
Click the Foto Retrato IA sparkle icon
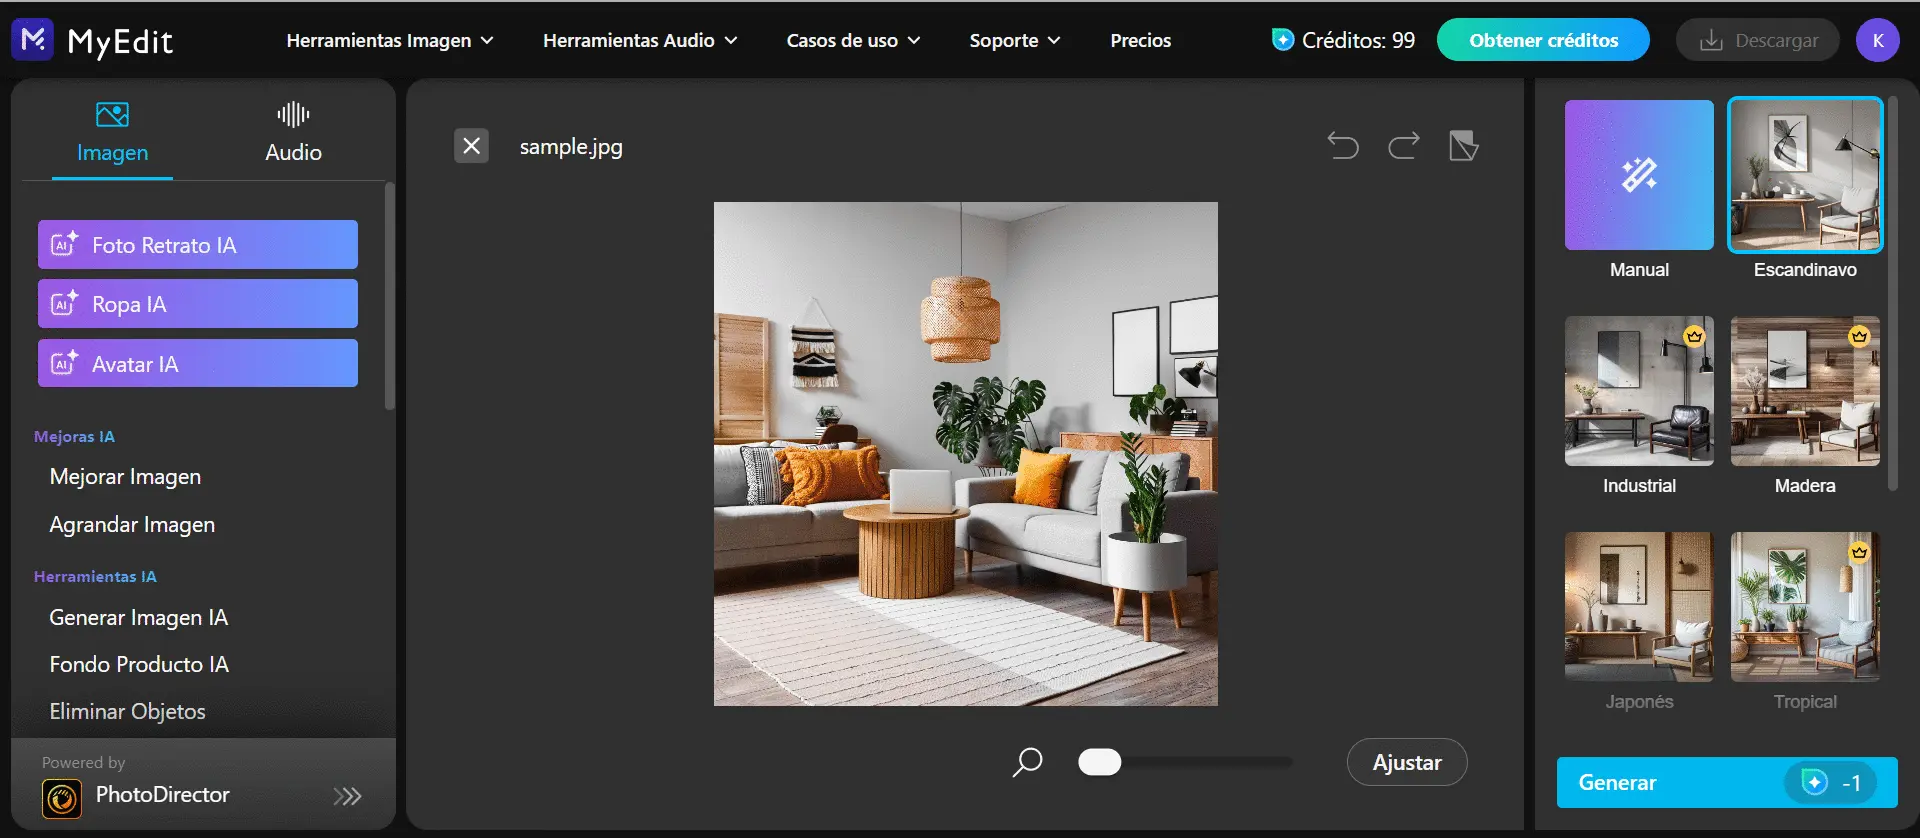point(65,244)
